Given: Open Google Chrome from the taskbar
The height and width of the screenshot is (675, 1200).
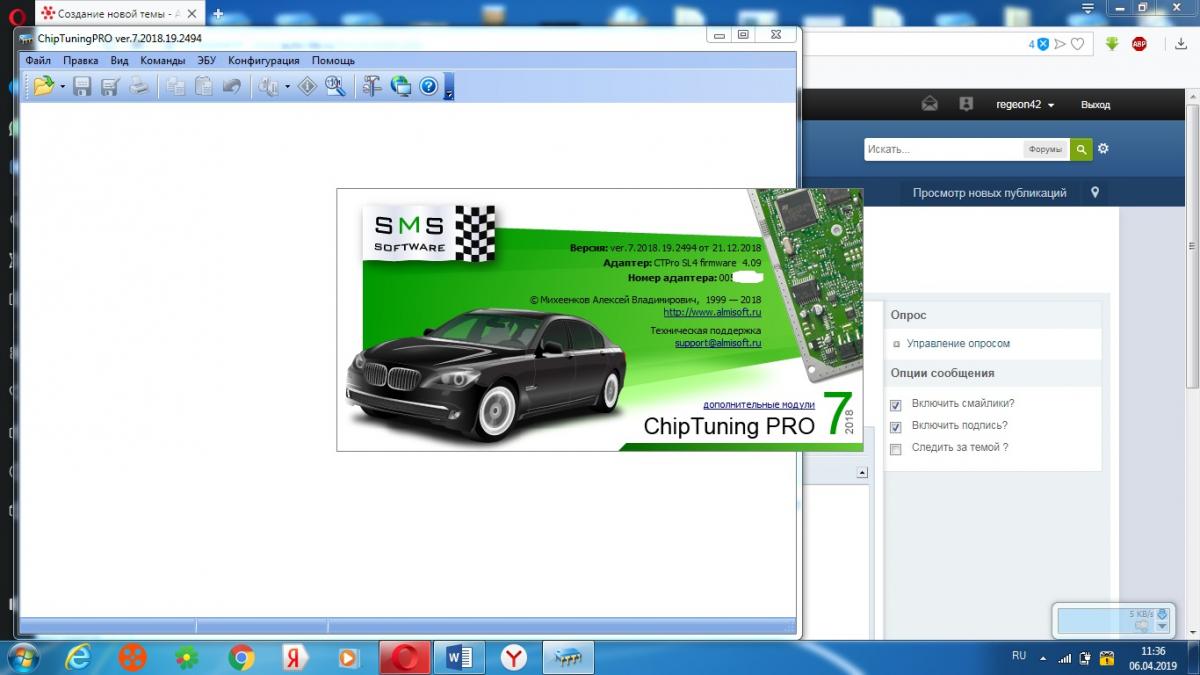Looking at the screenshot, I should (x=241, y=657).
